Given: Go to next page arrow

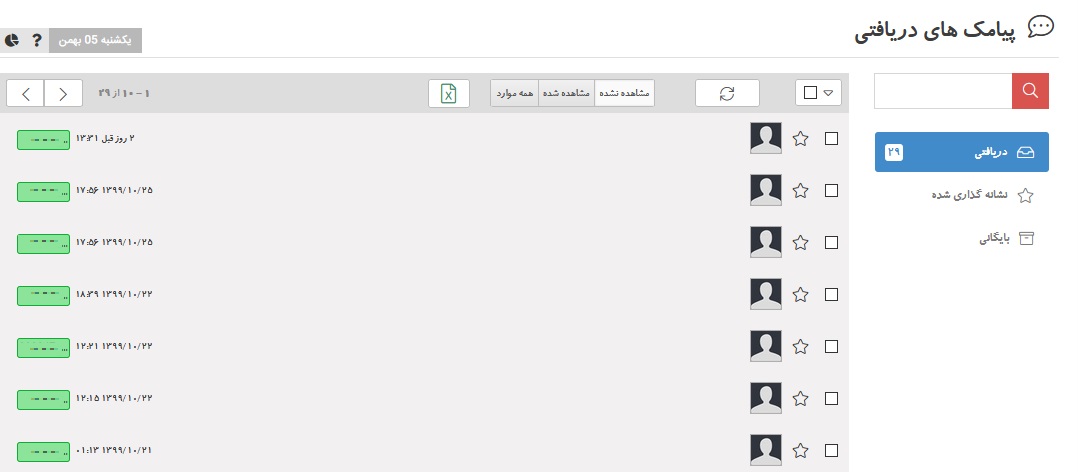Looking at the screenshot, I should click(26, 93).
